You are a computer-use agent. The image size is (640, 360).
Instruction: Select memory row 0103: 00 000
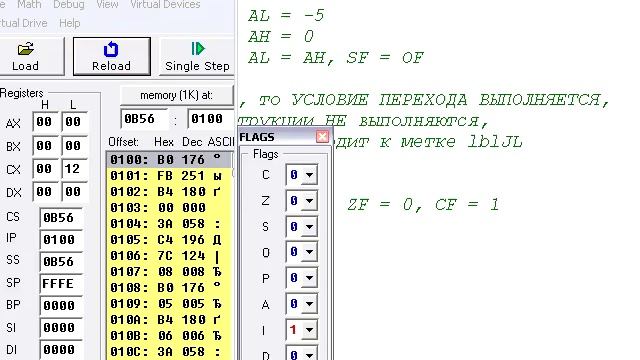[x=169, y=208]
